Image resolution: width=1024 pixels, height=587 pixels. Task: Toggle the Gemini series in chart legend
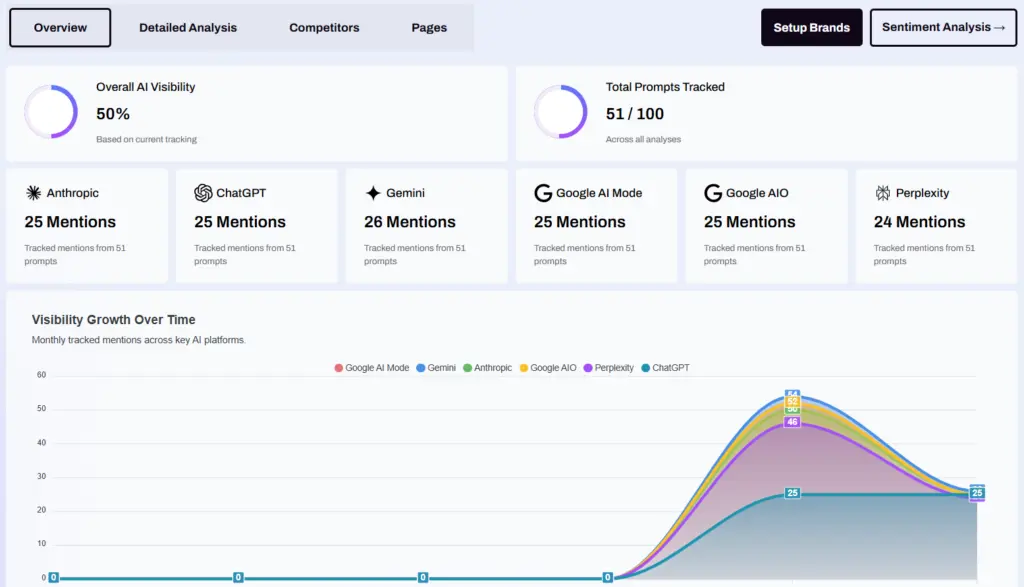(435, 368)
